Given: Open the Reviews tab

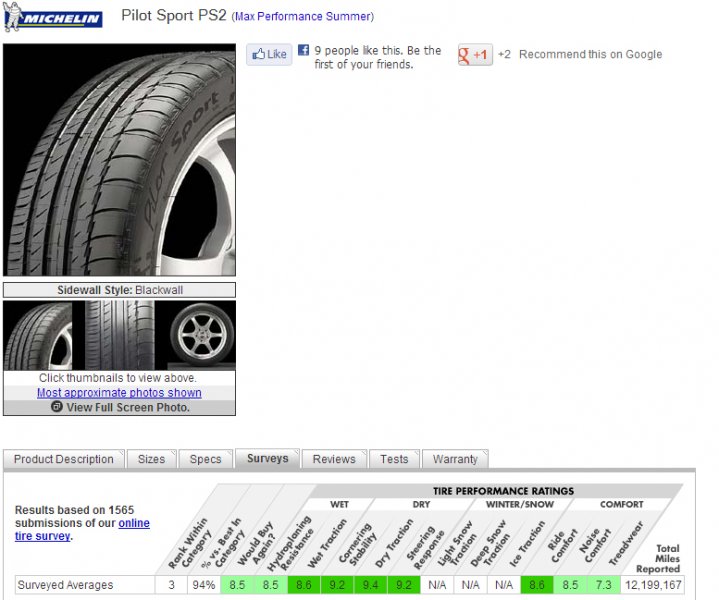Looking at the screenshot, I should click(334, 459).
